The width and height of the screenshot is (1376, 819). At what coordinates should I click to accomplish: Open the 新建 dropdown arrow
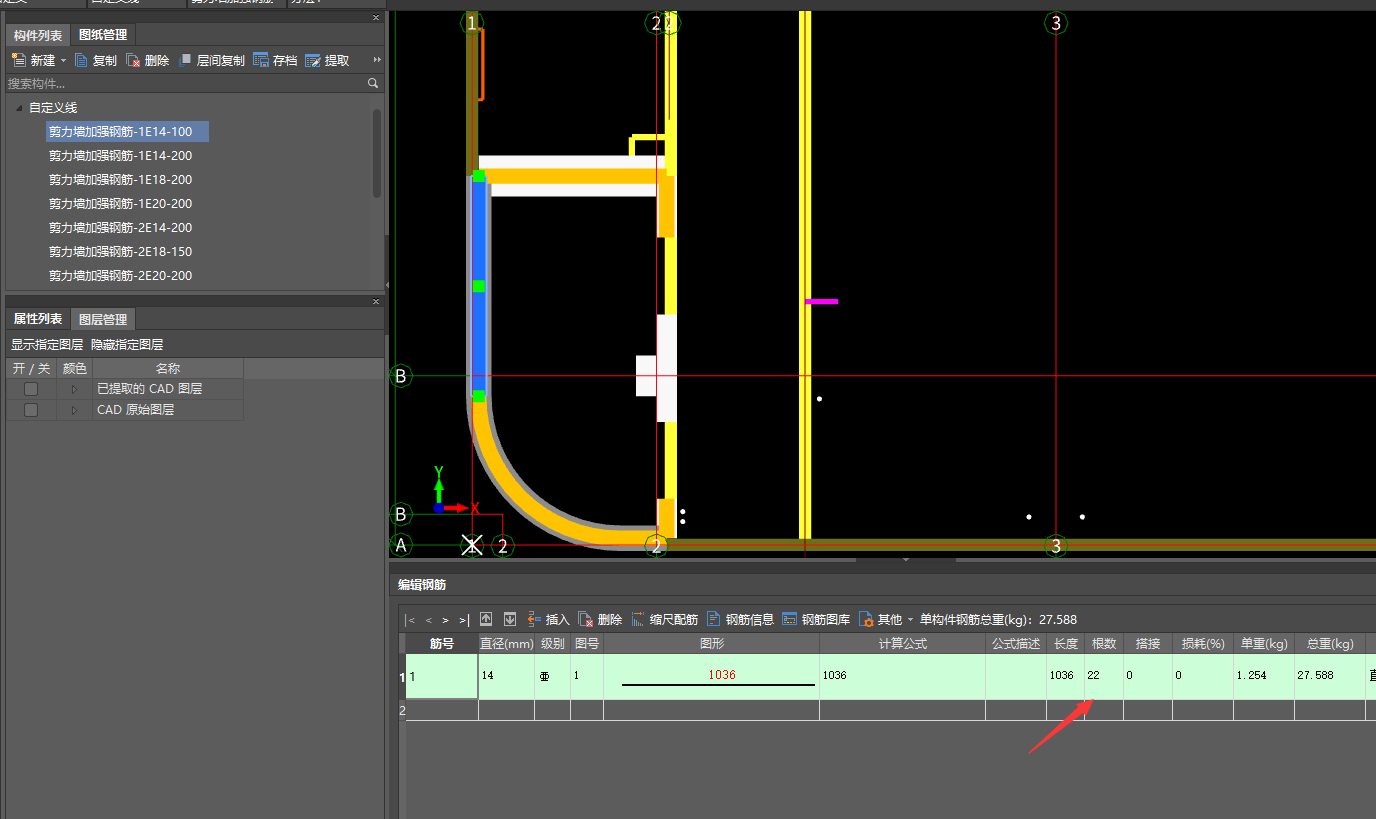pyautogui.click(x=63, y=61)
